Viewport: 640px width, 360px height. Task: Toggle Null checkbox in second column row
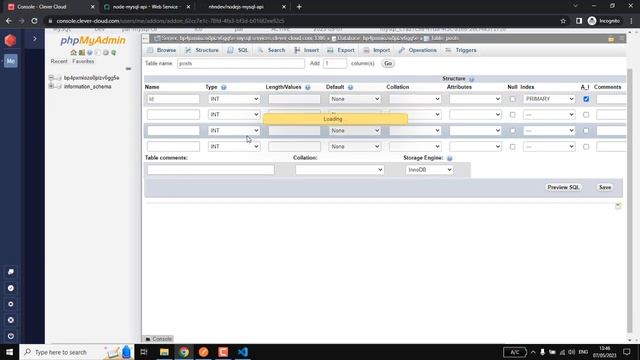tap(512, 115)
